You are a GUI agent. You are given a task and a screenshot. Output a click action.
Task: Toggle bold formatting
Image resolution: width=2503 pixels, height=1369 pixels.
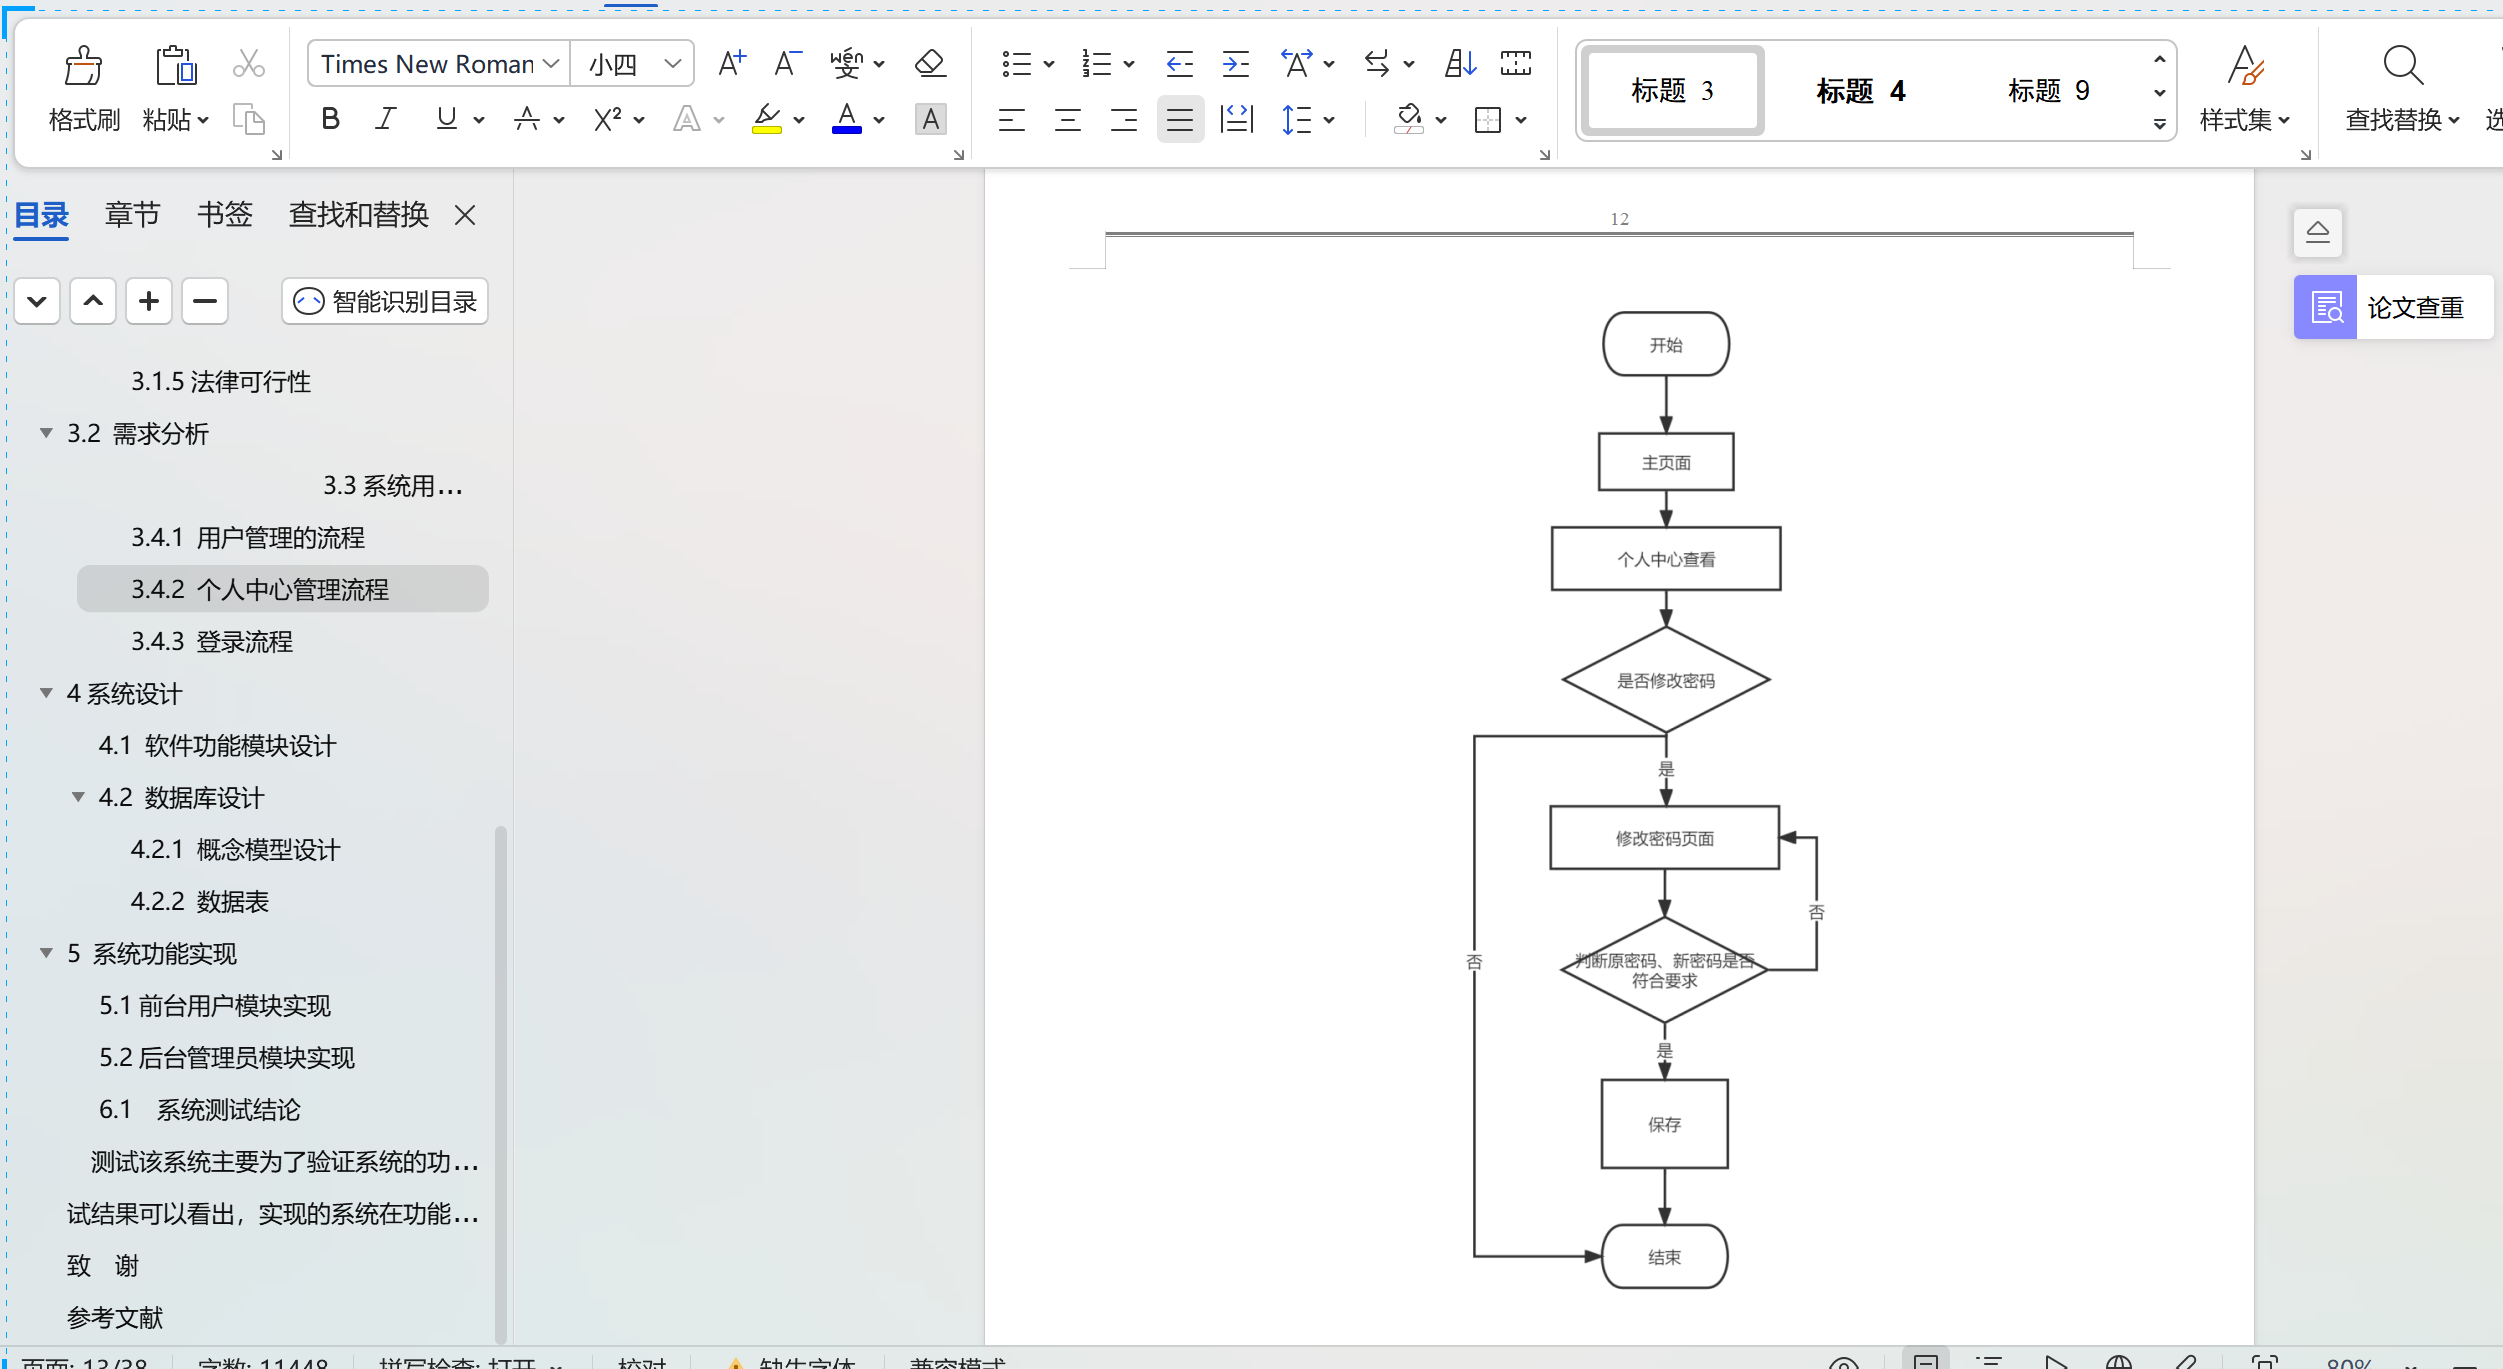pyautogui.click(x=330, y=118)
